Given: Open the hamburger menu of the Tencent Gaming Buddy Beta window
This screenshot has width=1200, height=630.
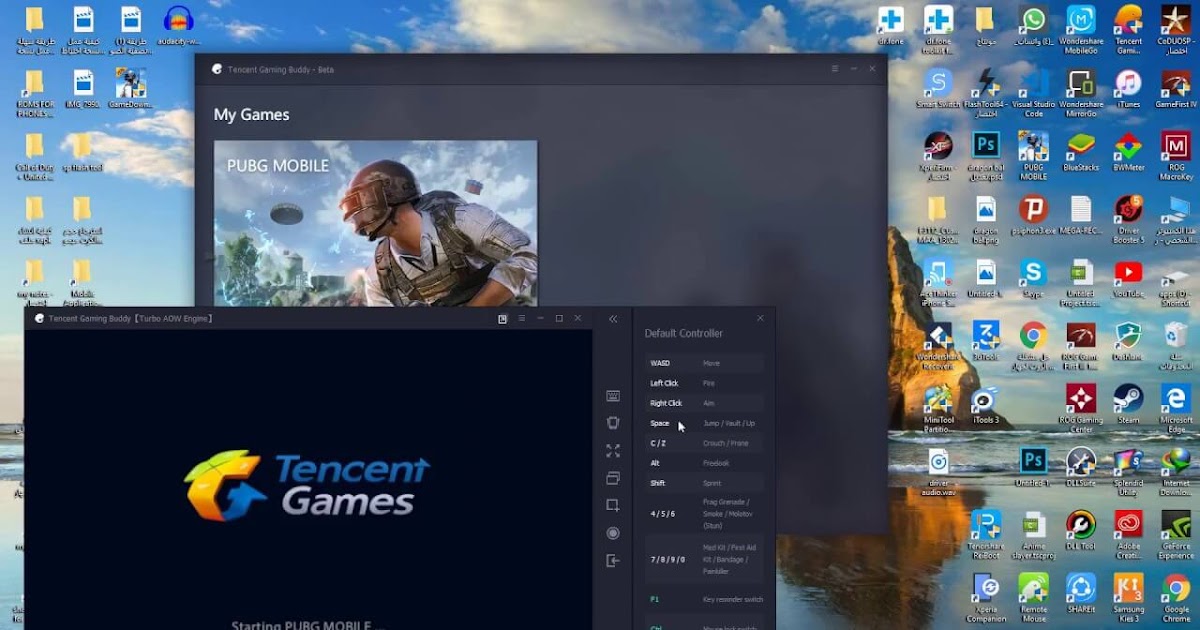Looking at the screenshot, I should (835, 68).
